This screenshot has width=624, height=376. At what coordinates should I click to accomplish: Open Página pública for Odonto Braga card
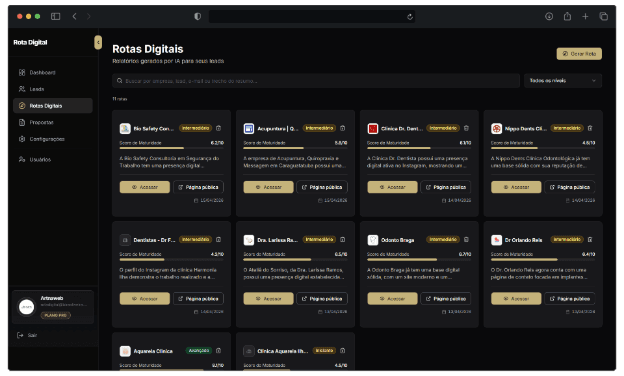pos(446,299)
